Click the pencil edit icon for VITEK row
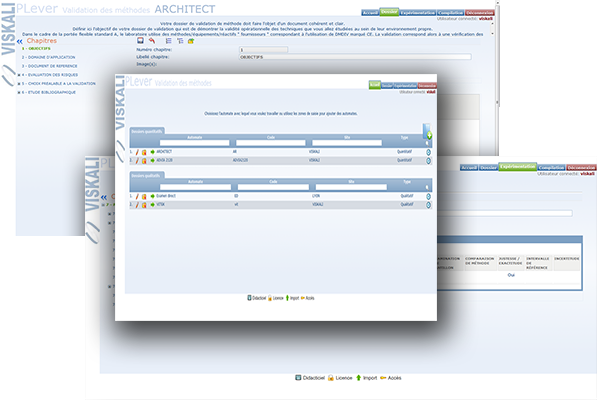This screenshot has height=400, width=597. point(137,205)
